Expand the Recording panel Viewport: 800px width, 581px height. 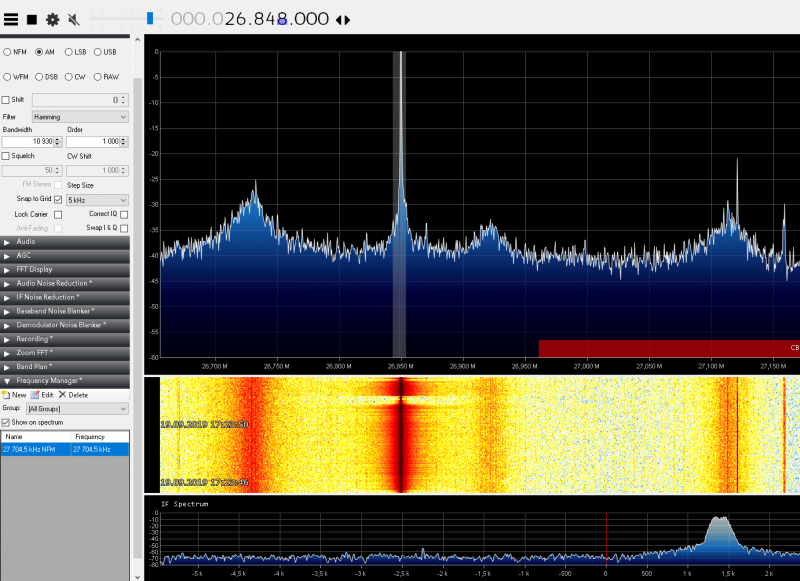pos(65,339)
